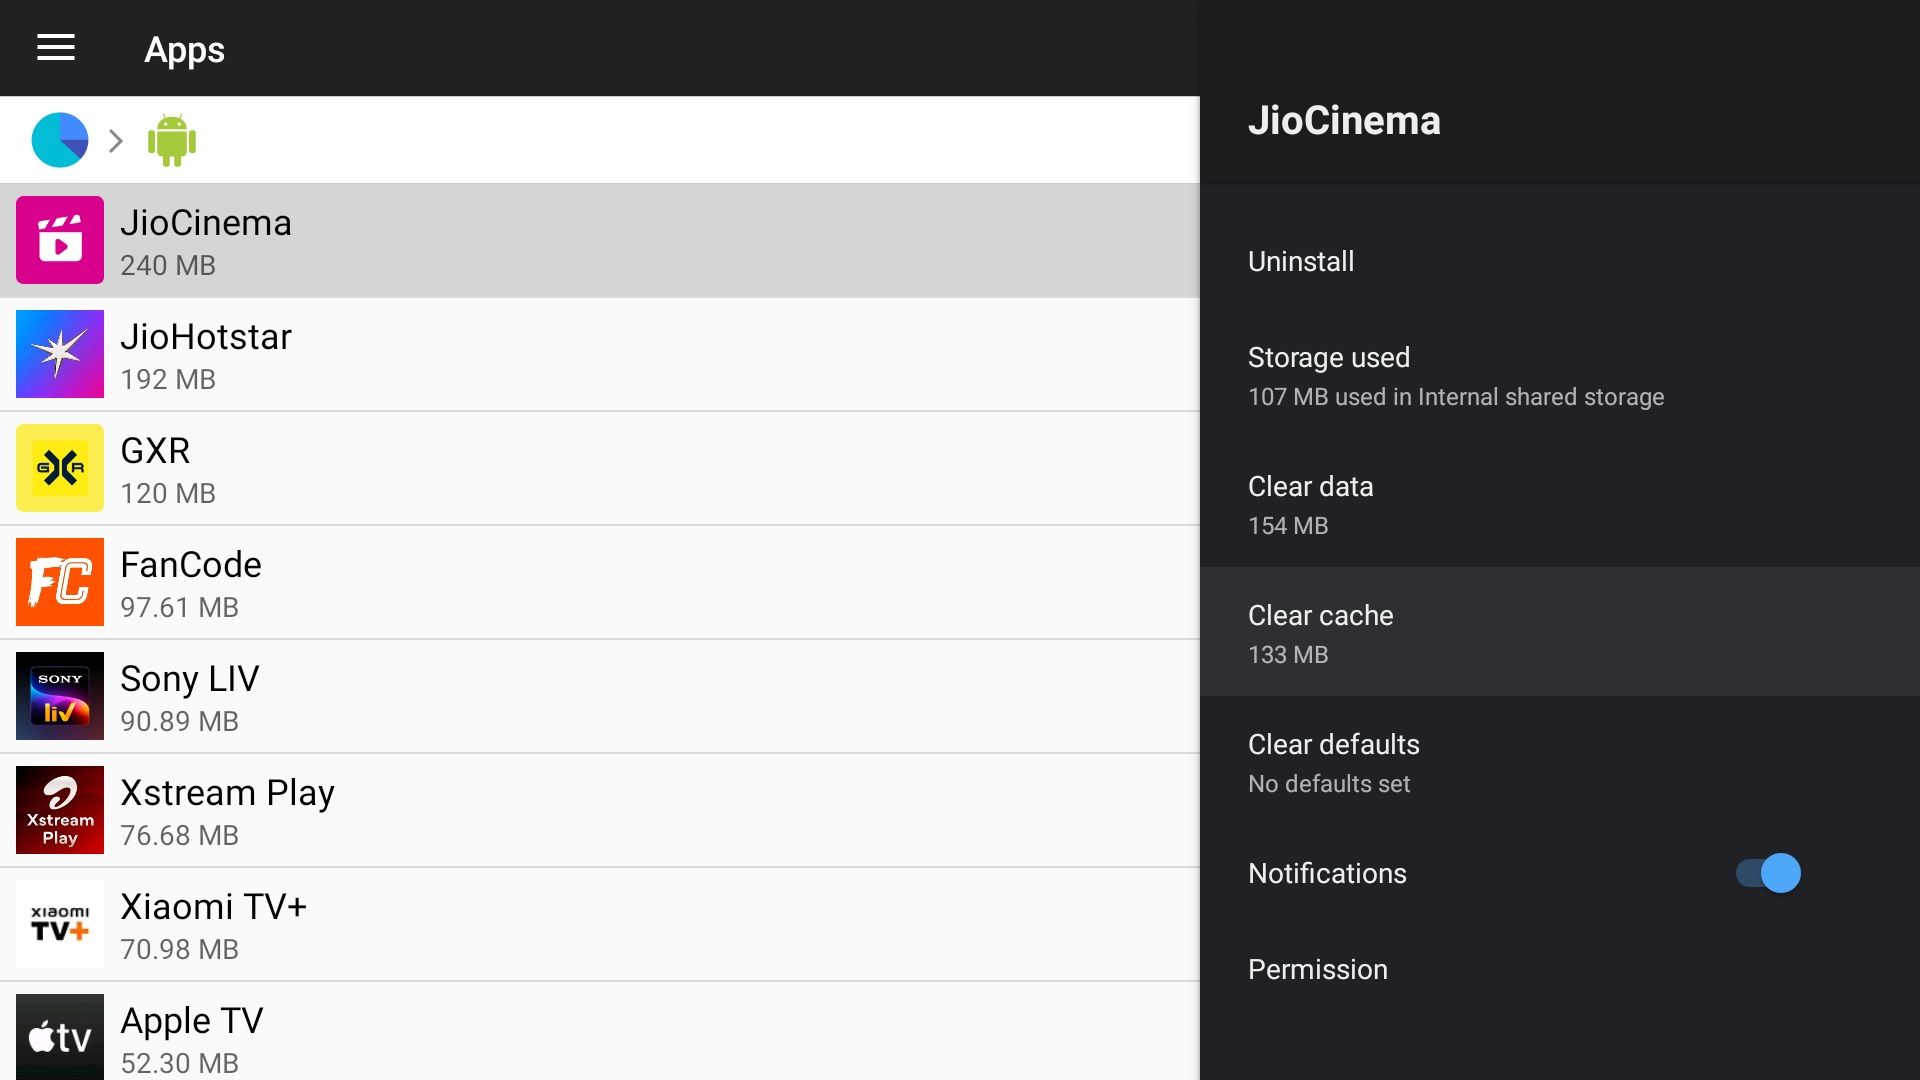The width and height of the screenshot is (1920, 1080).
Task: Select Apple TV name text
Action: point(191,1021)
